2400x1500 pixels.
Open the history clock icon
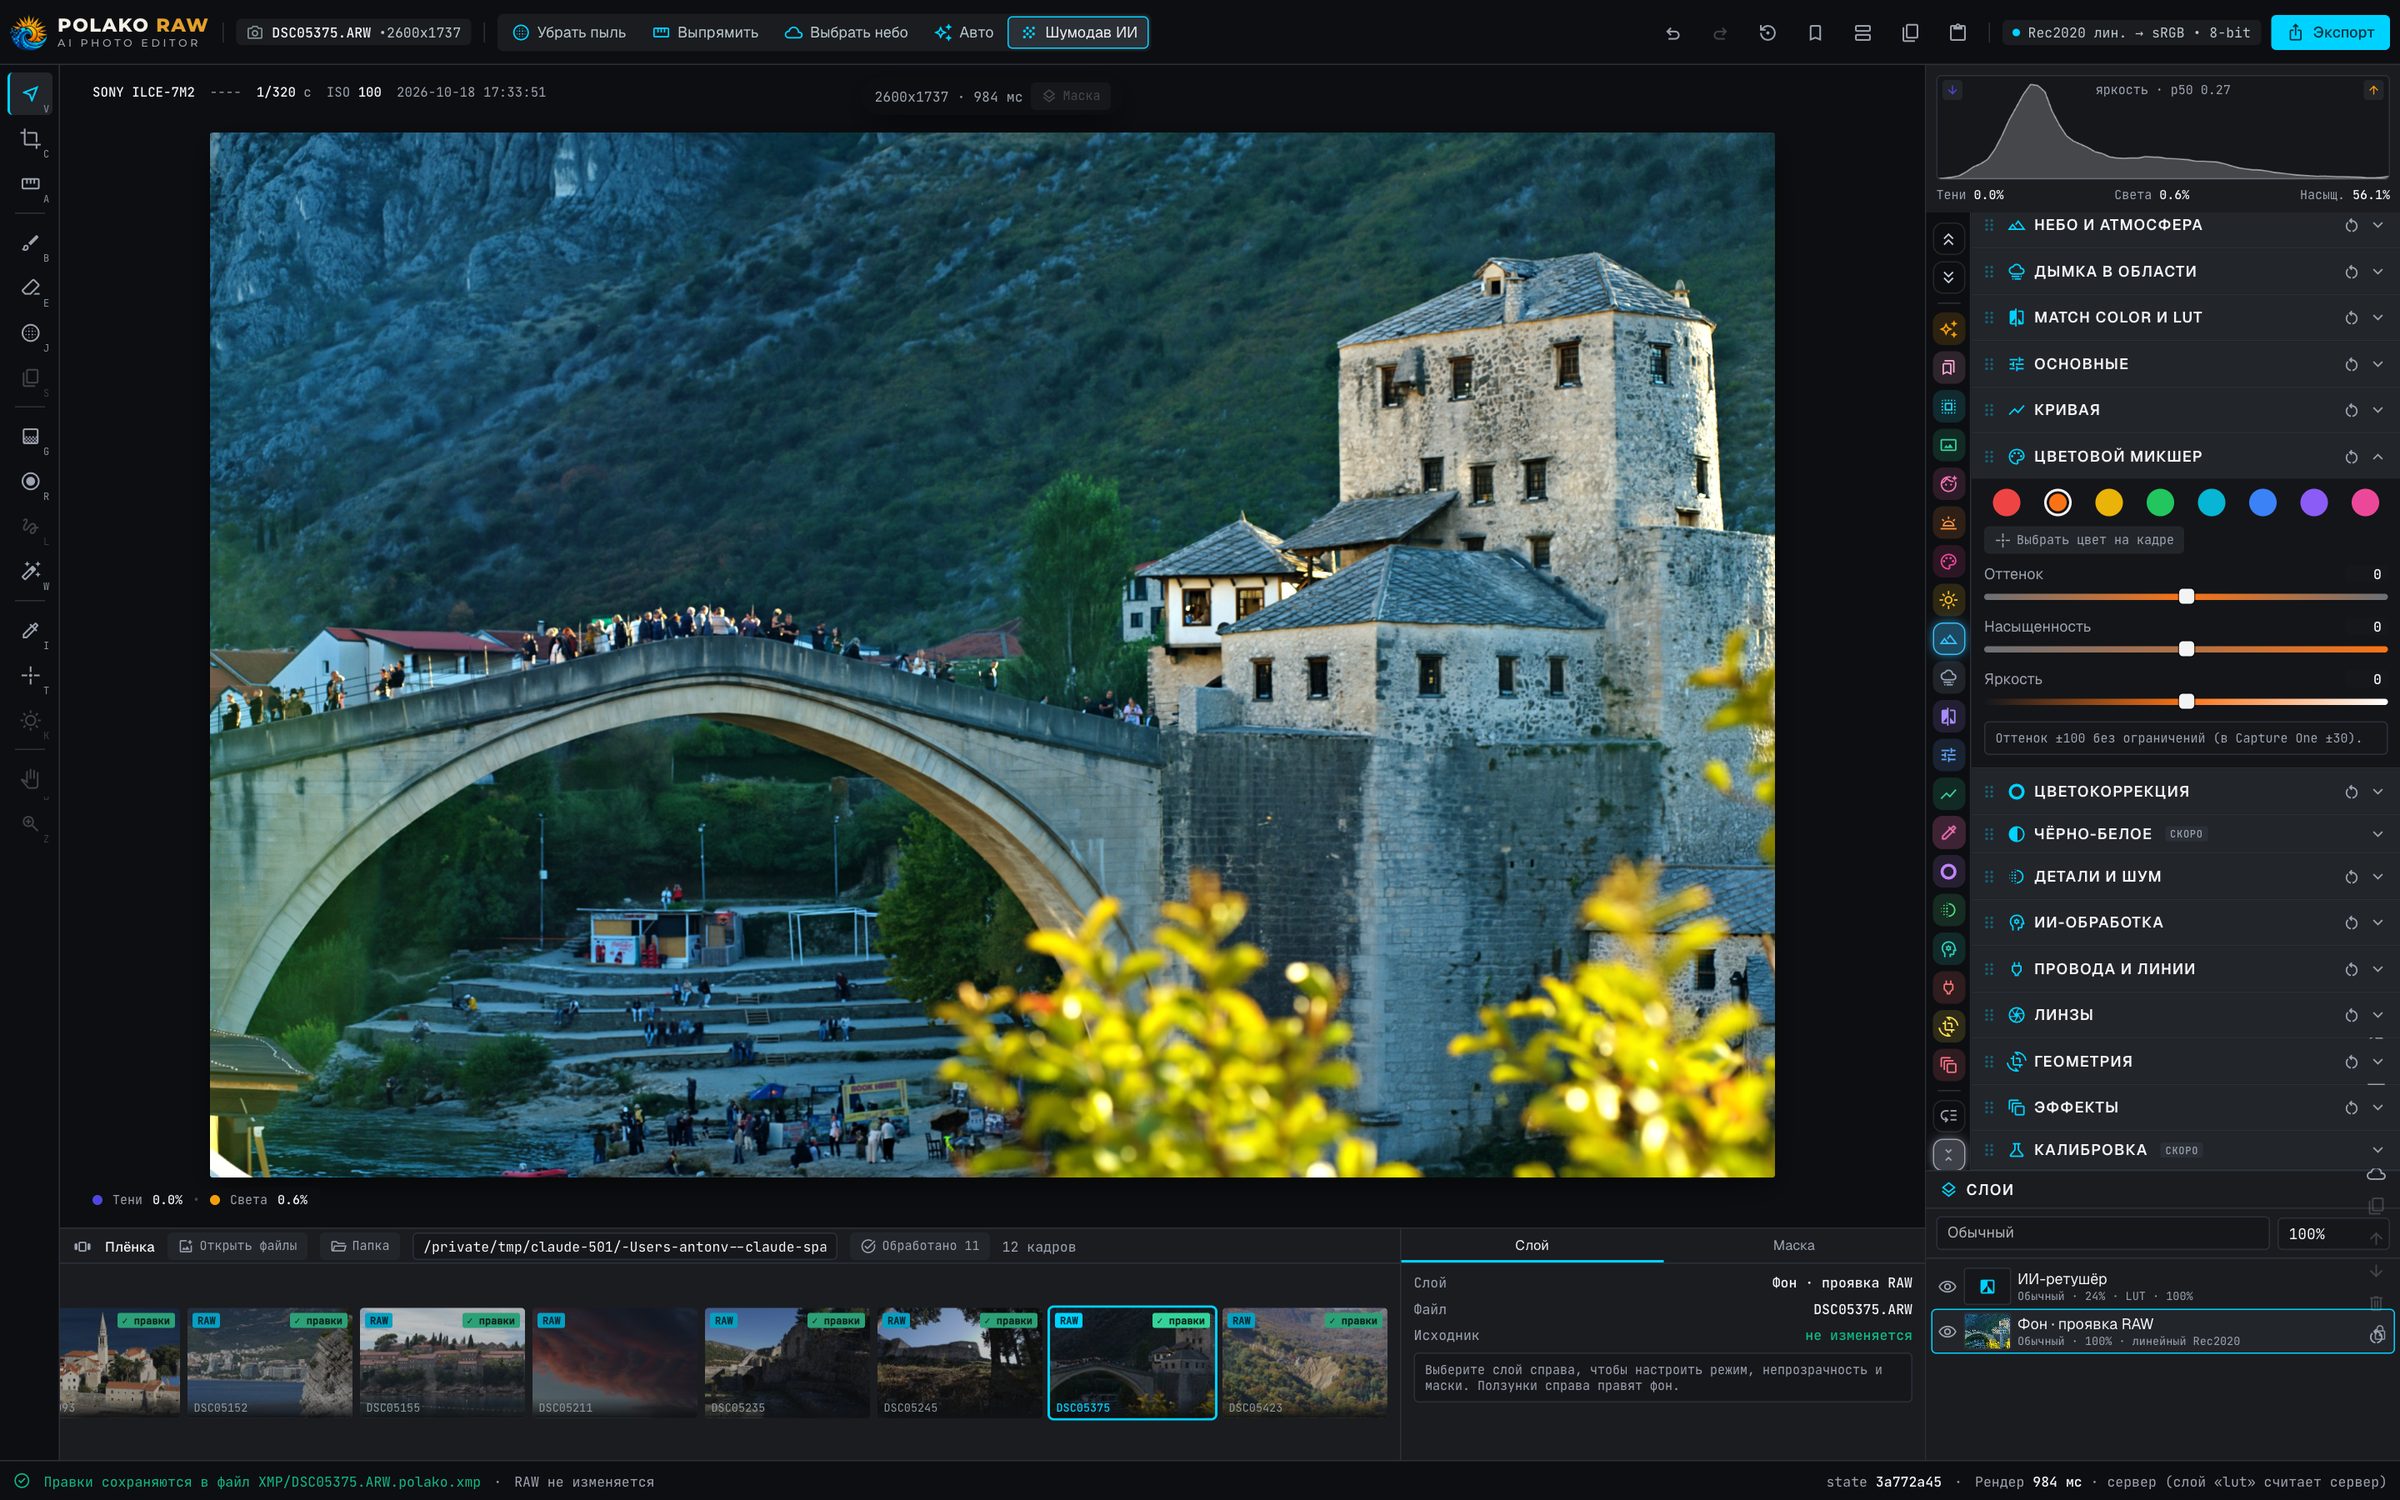(x=1767, y=33)
